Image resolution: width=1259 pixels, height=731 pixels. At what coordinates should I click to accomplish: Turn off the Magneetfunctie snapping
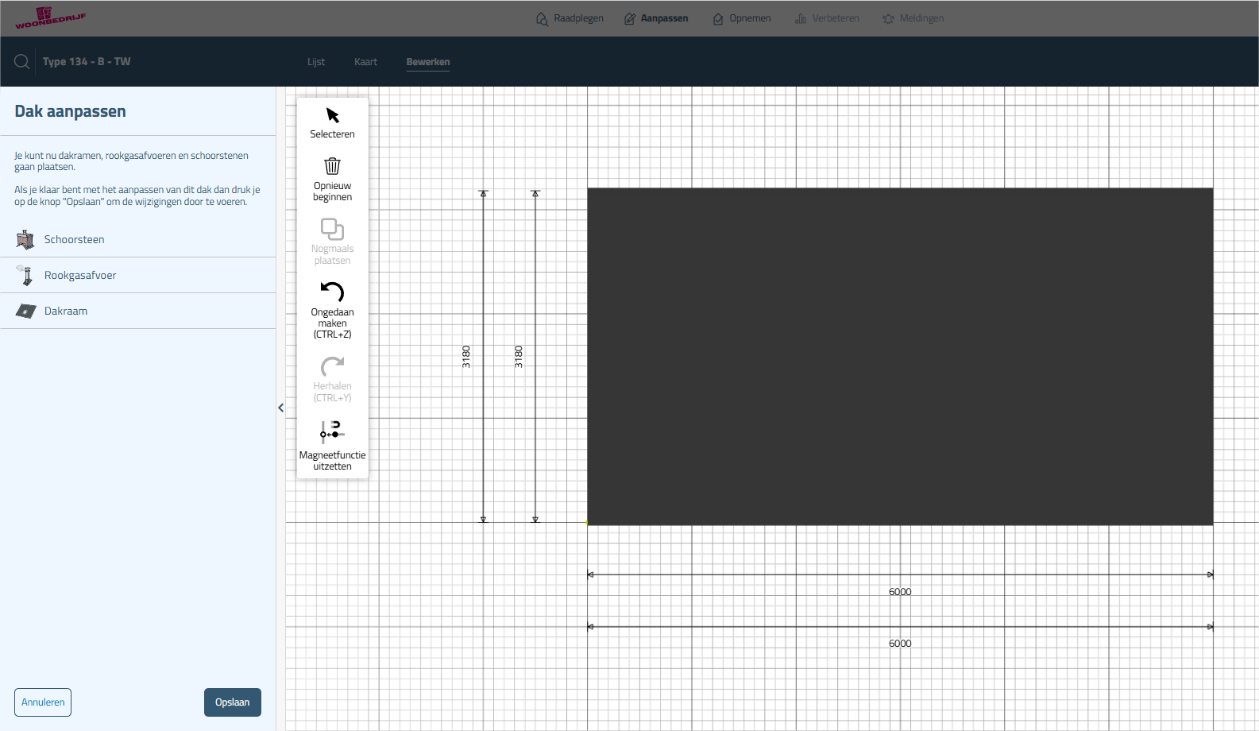(332, 431)
